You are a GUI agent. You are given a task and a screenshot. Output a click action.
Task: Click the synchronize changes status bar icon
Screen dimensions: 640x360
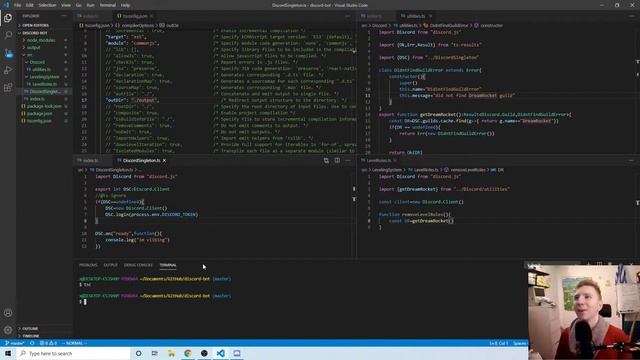coord(32,343)
